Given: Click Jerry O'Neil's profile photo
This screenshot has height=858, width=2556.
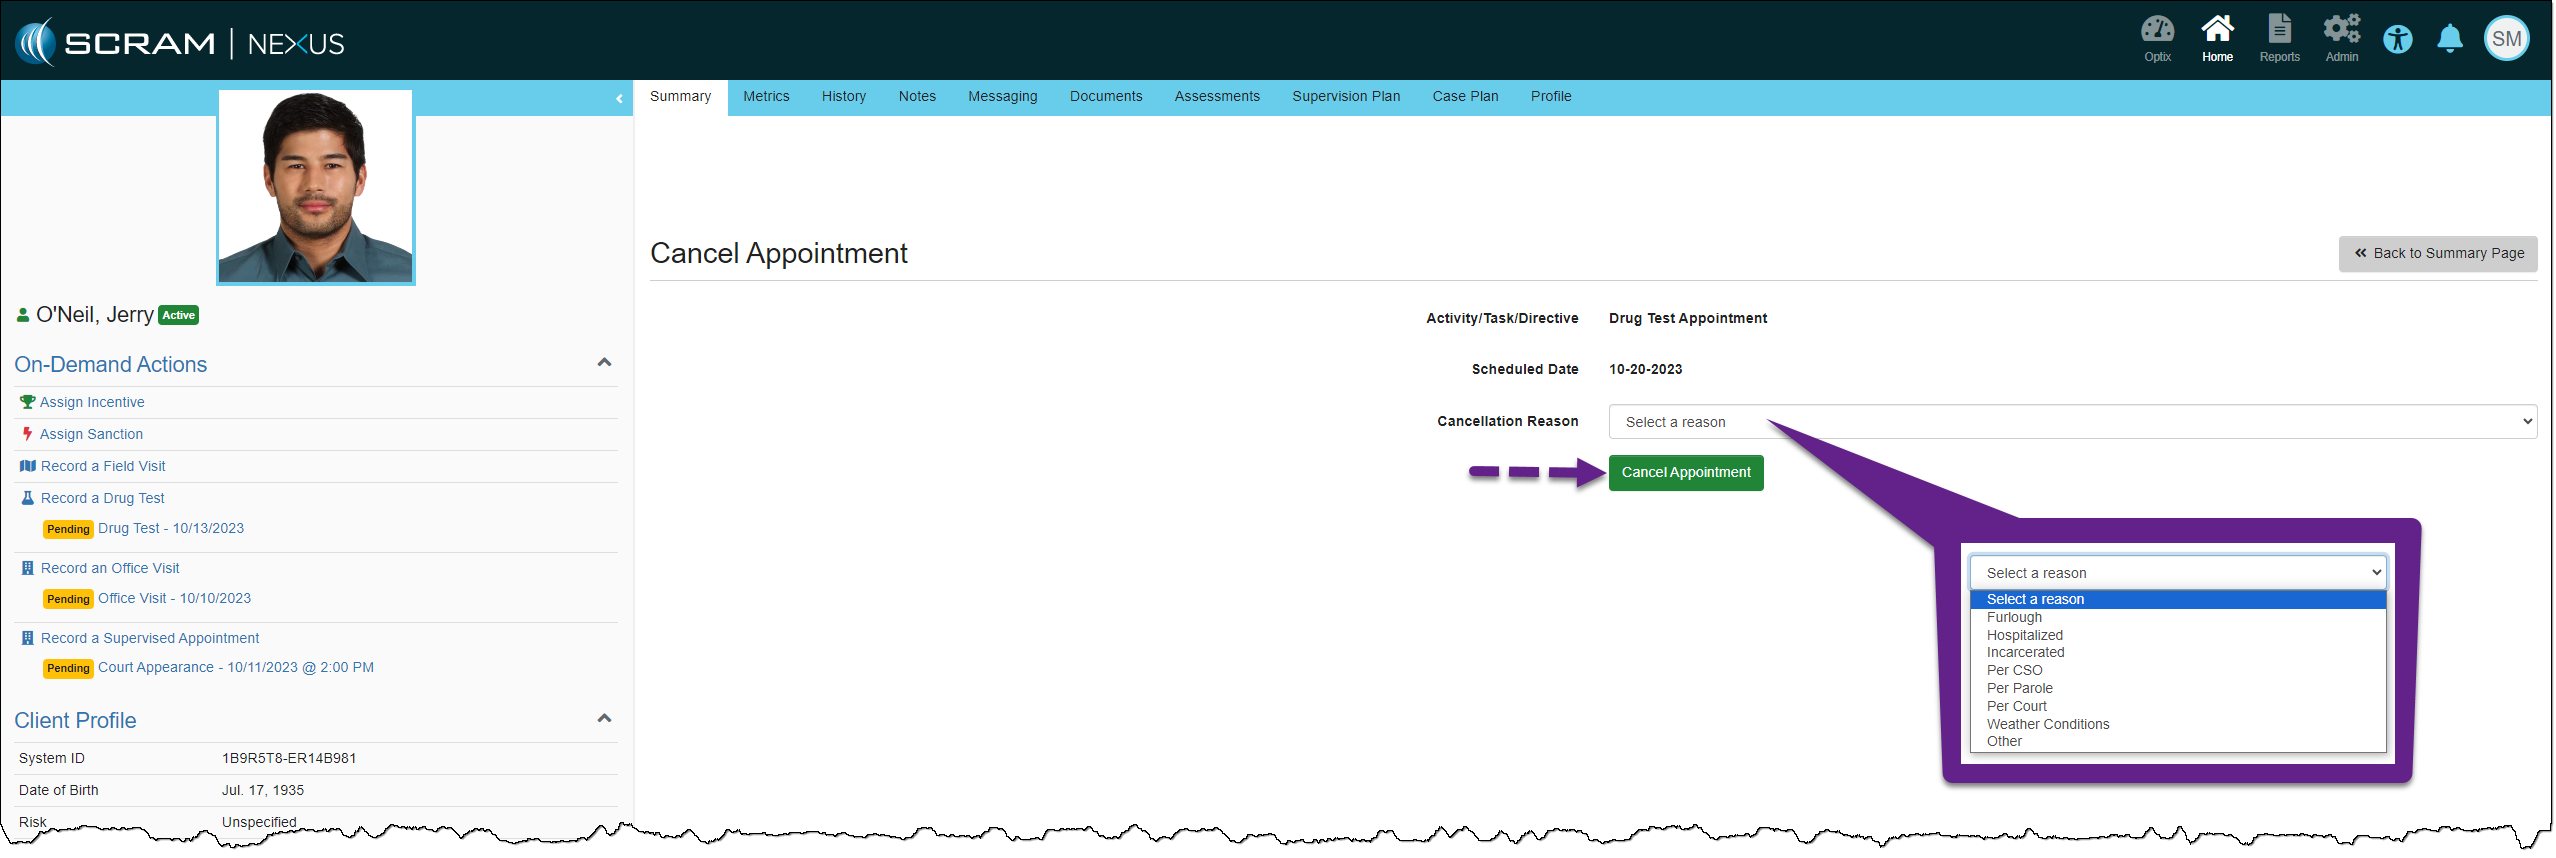Looking at the screenshot, I should click(x=316, y=187).
